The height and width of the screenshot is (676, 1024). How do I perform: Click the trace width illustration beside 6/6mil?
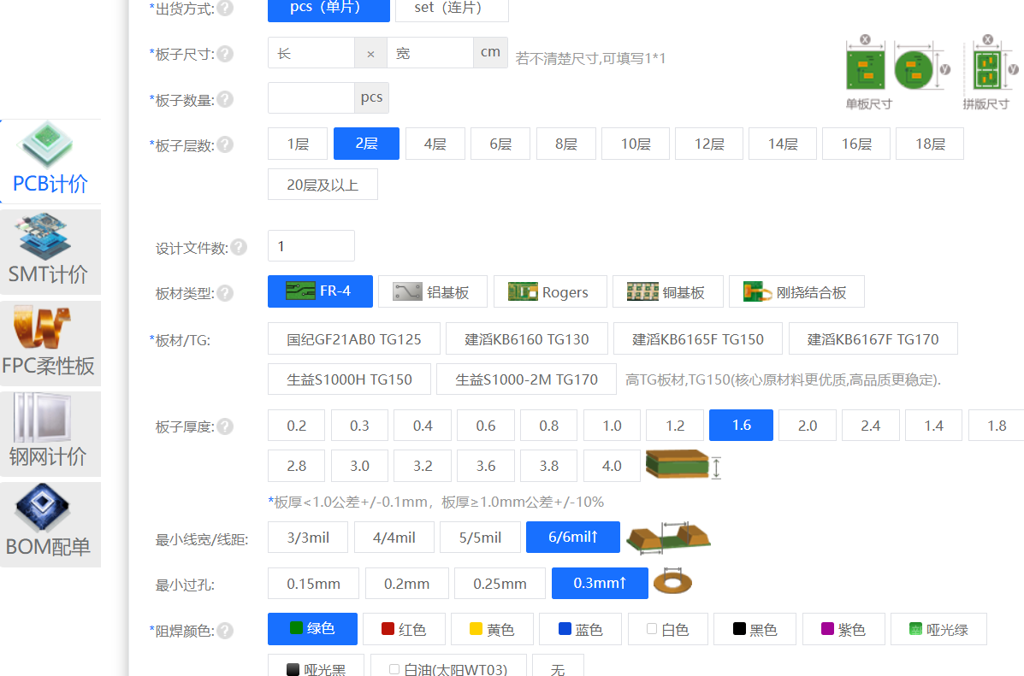click(668, 537)
